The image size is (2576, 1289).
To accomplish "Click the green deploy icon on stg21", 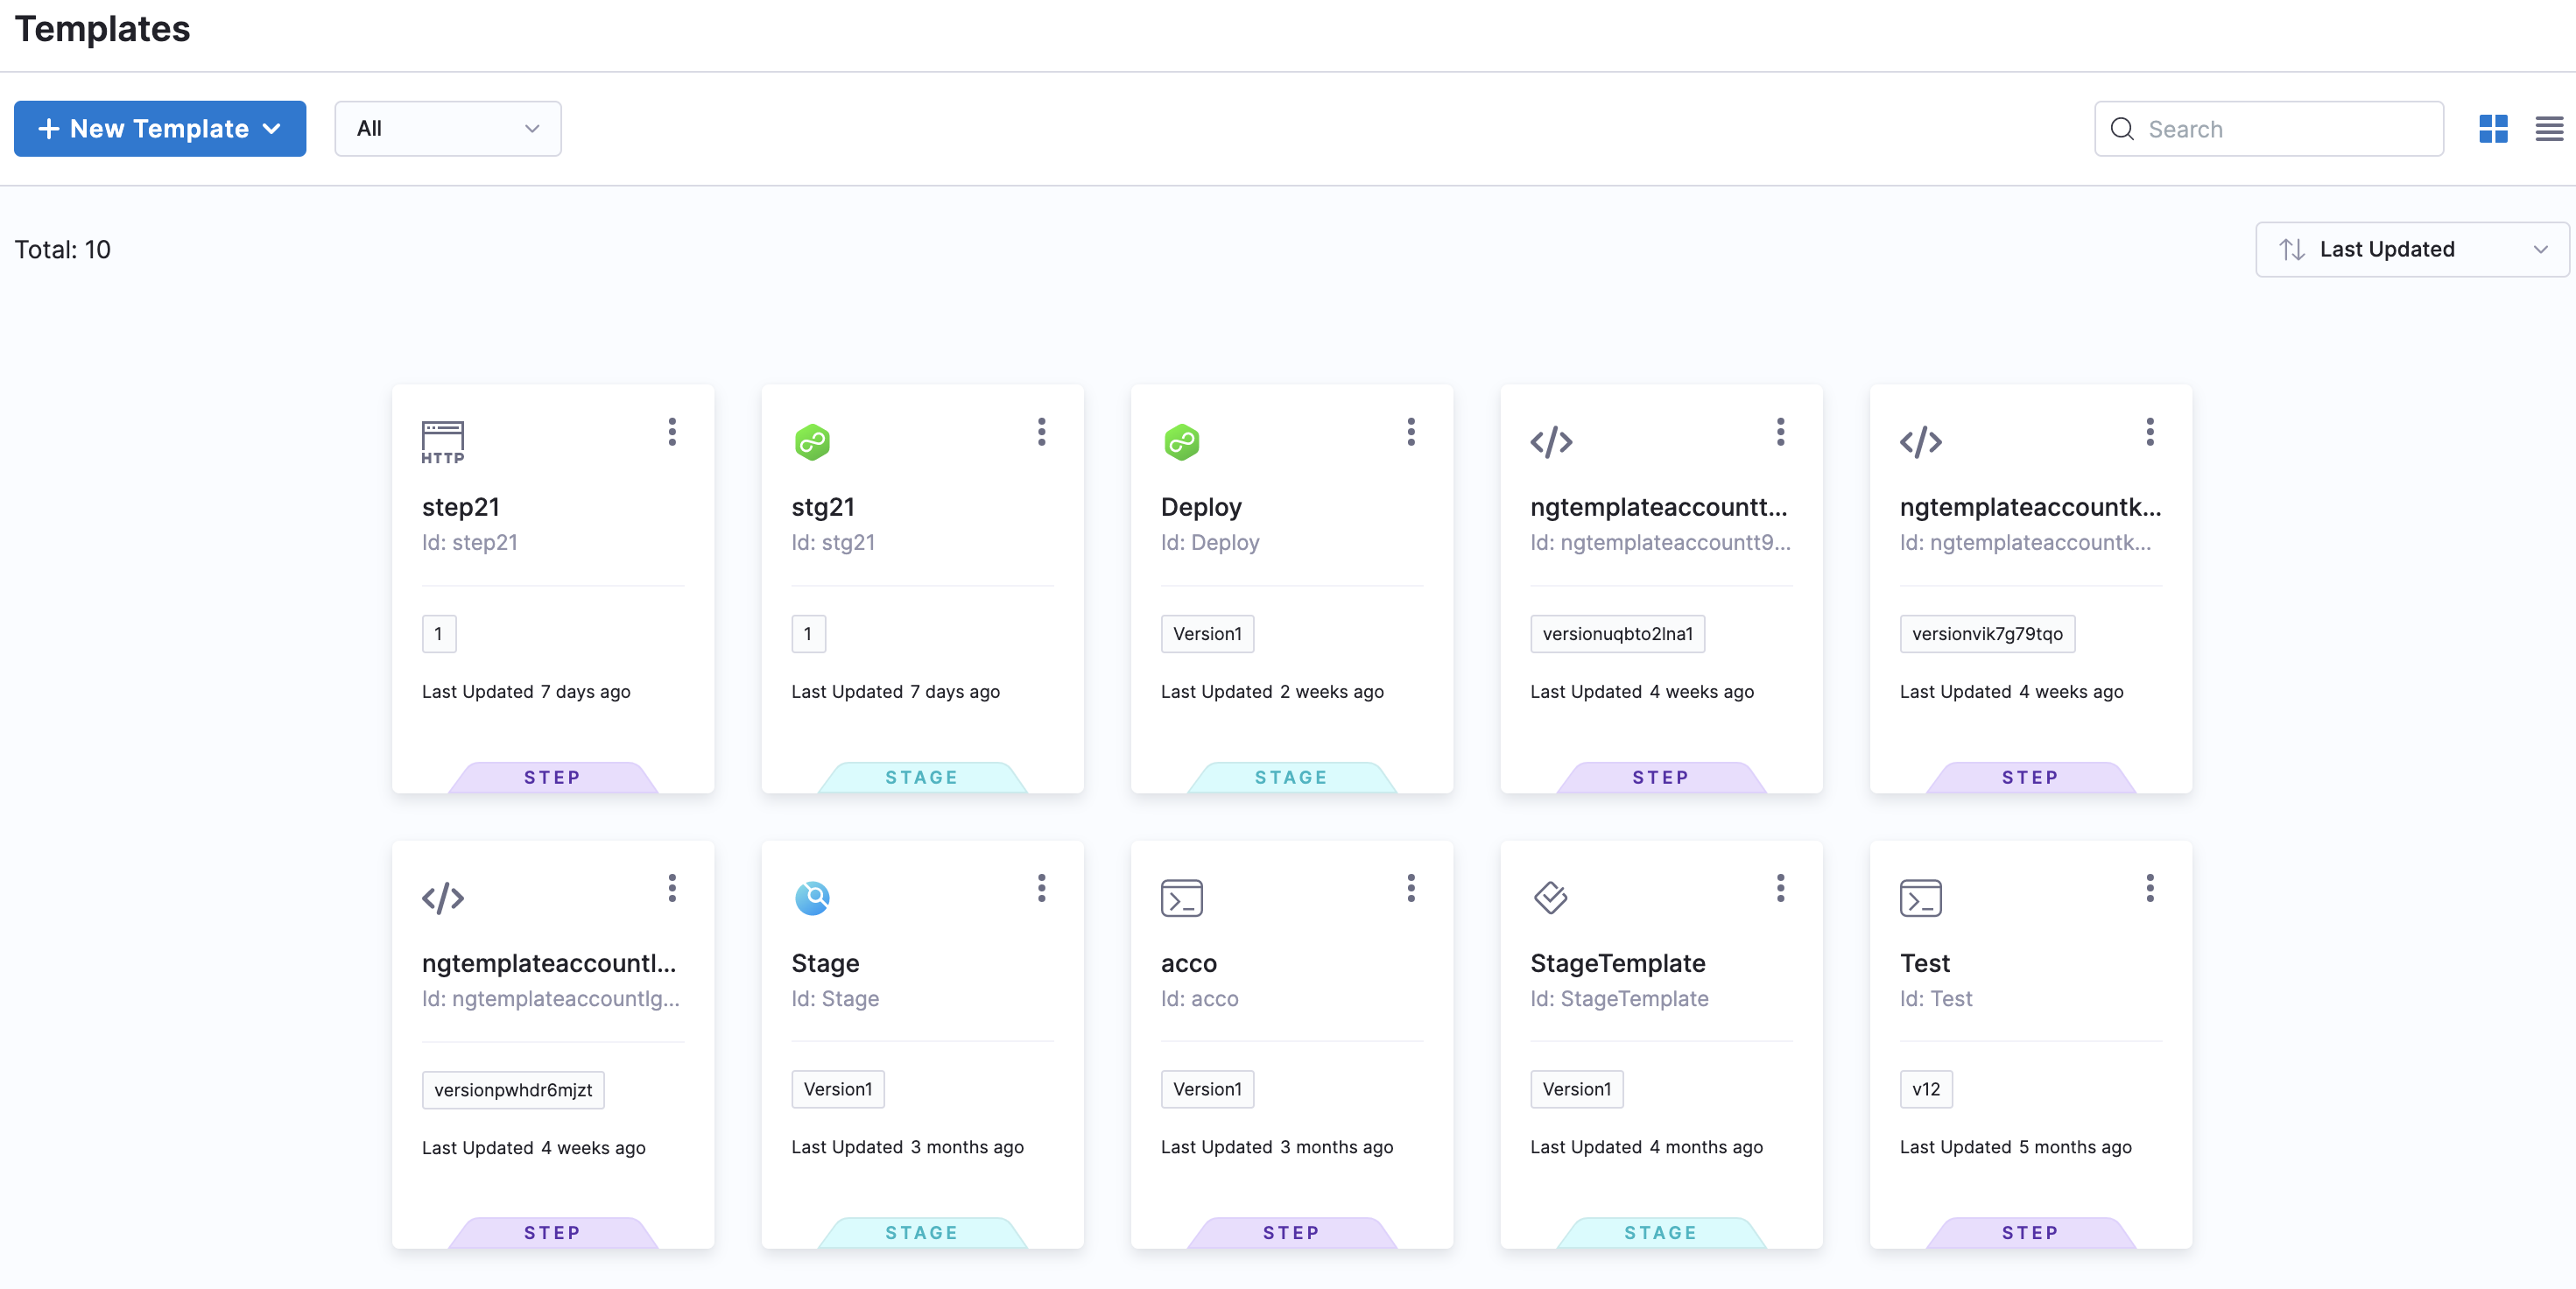I will (812, 442).
